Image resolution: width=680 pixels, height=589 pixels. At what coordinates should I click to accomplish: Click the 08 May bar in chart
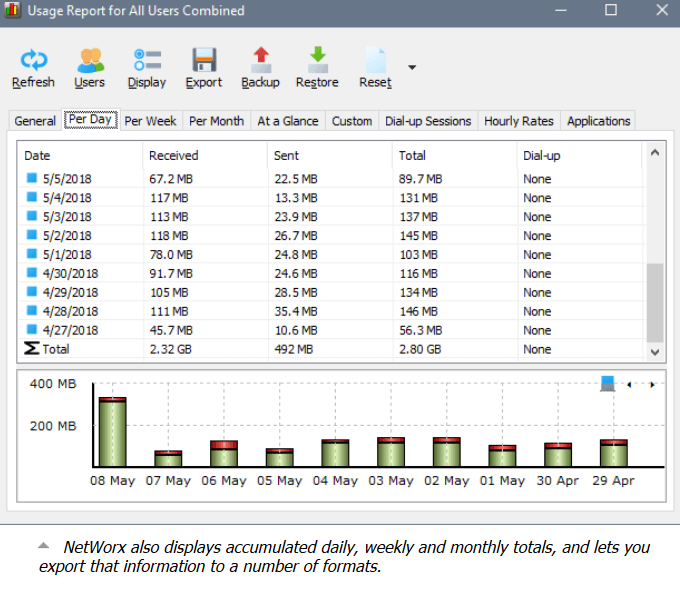click(112, 432)
